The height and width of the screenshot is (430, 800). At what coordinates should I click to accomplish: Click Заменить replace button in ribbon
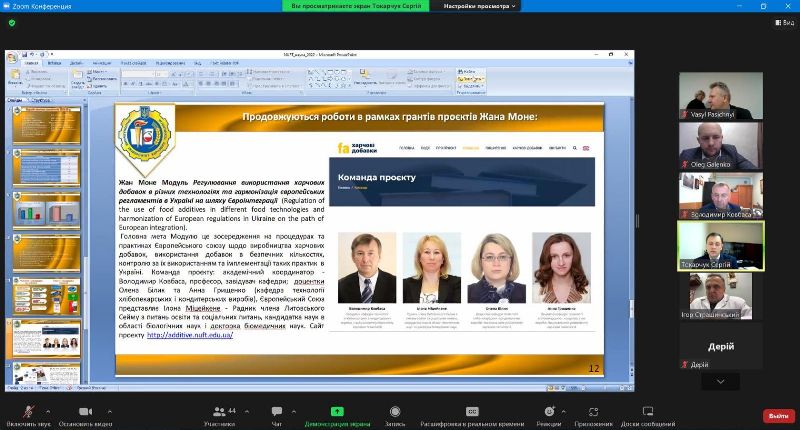470,79
